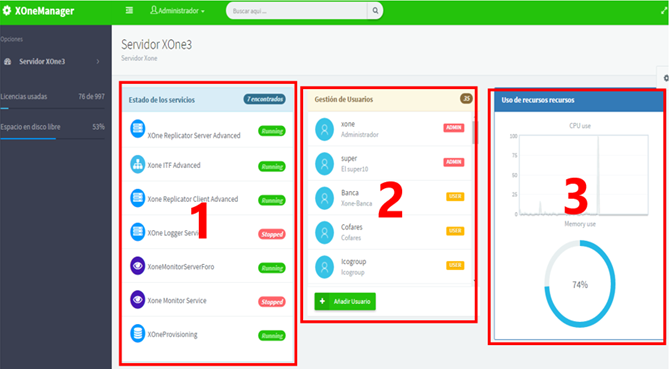Toggle Stopped status of XOne Logger Service
Screen dimensions: 671x375
pyautogui.click(x=272, y=234)
